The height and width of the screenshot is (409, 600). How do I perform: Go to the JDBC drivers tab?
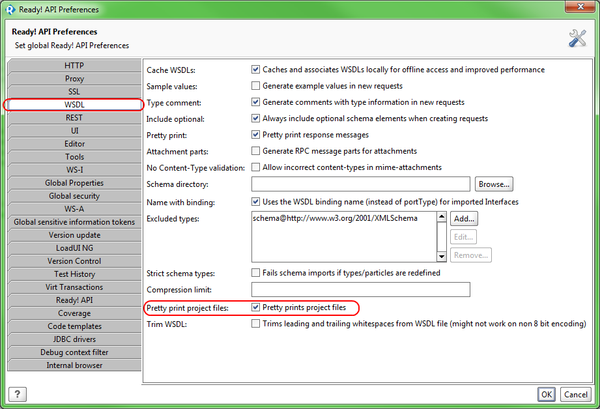pyautogui.click(x=74, y=339)
